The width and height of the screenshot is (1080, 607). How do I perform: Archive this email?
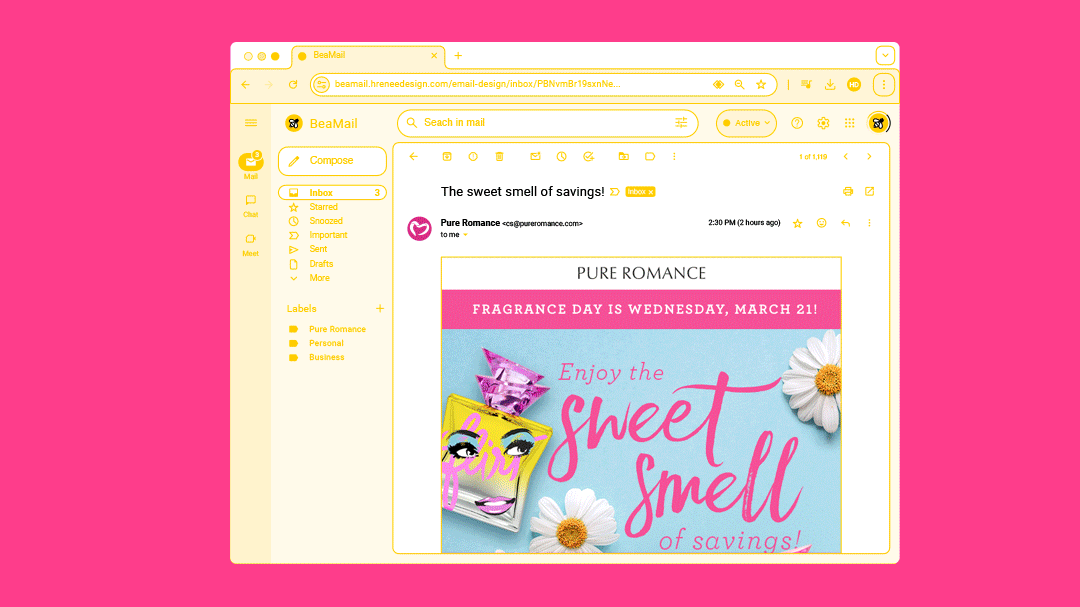(447, 156)
